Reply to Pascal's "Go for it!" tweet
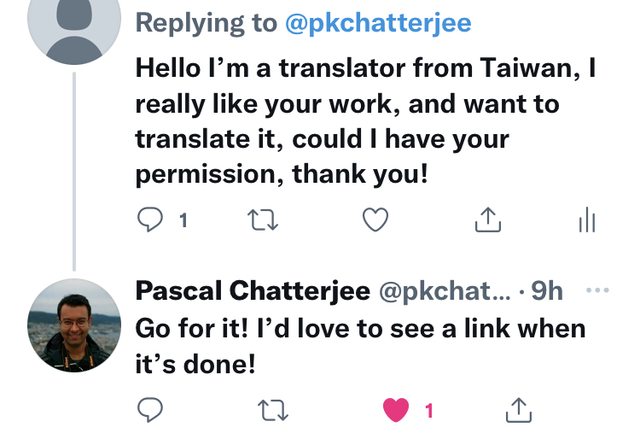640x445 pixels. (149, 409)
